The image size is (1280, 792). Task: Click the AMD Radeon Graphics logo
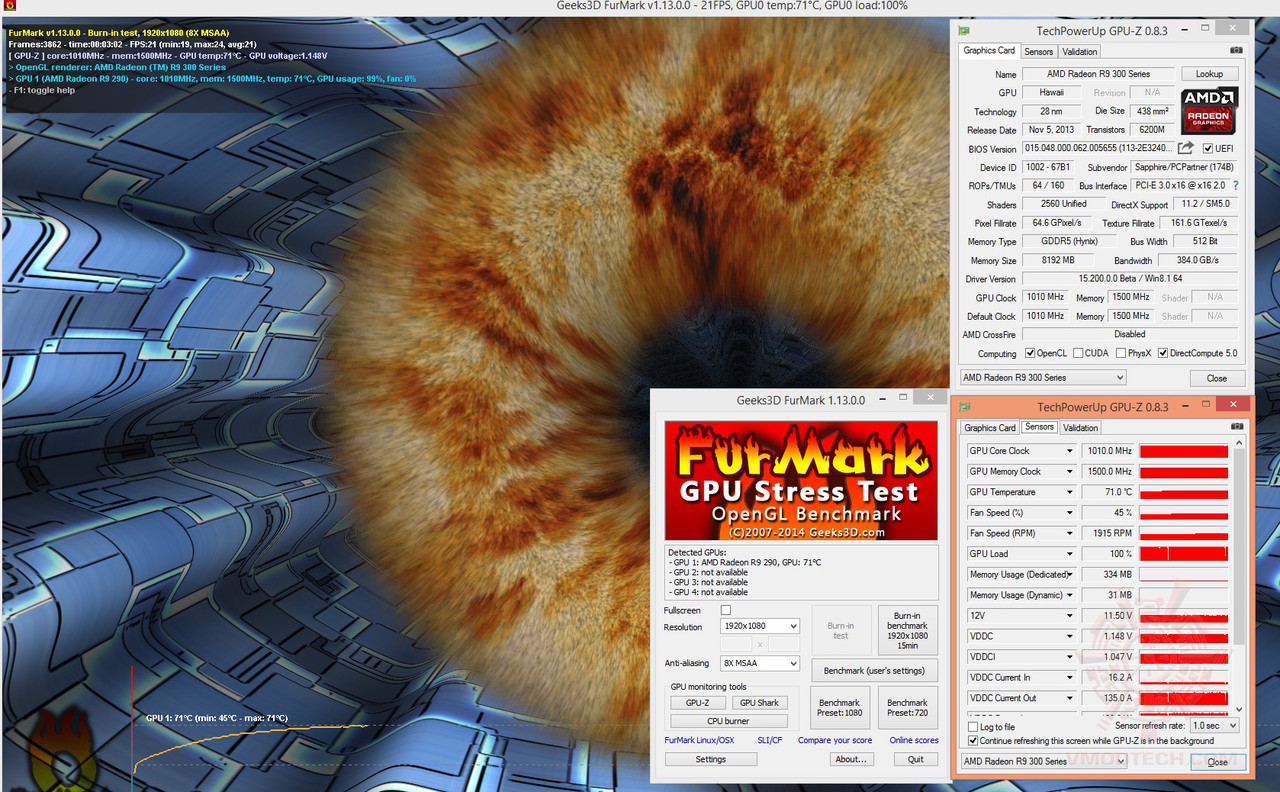coord(1210,111)
